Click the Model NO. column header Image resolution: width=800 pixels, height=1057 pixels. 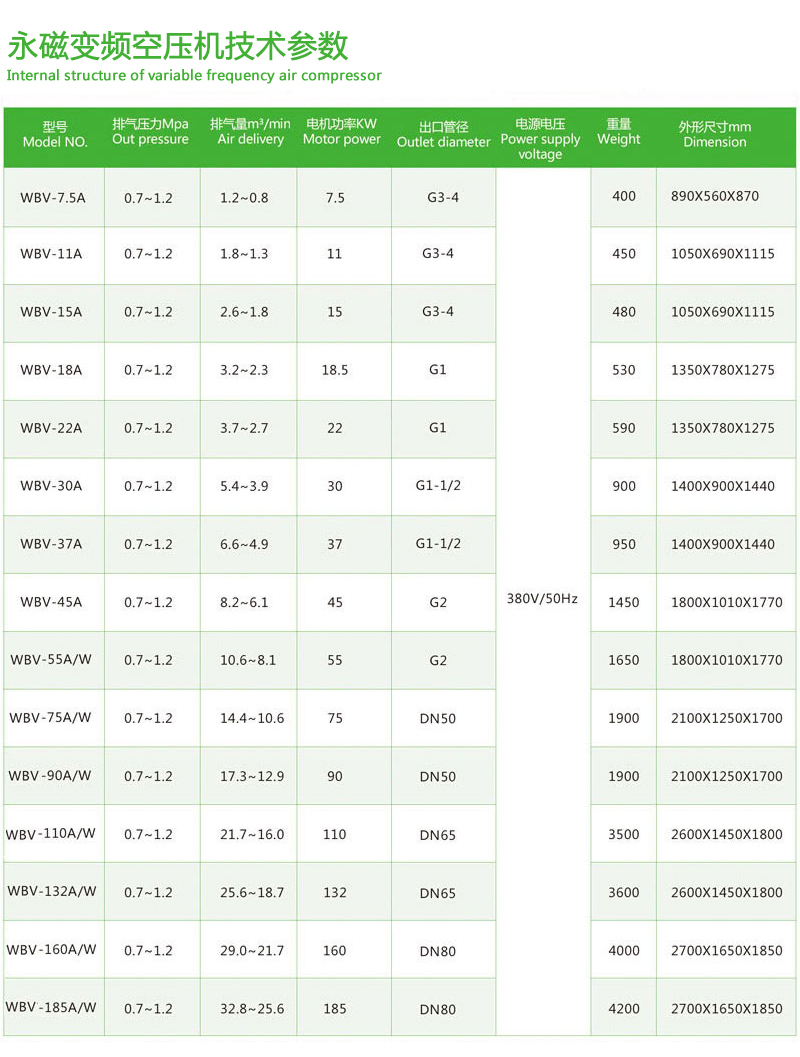tap(54, 135)
